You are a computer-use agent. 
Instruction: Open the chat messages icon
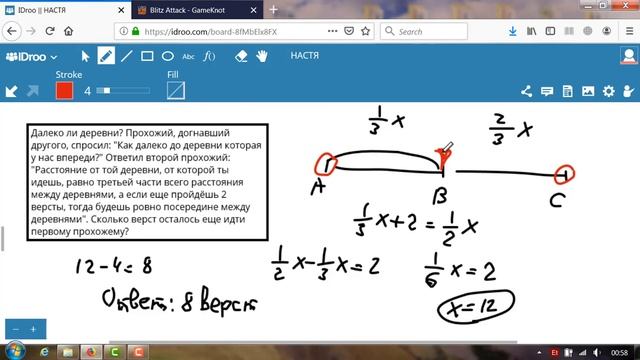tap(547, 91)
